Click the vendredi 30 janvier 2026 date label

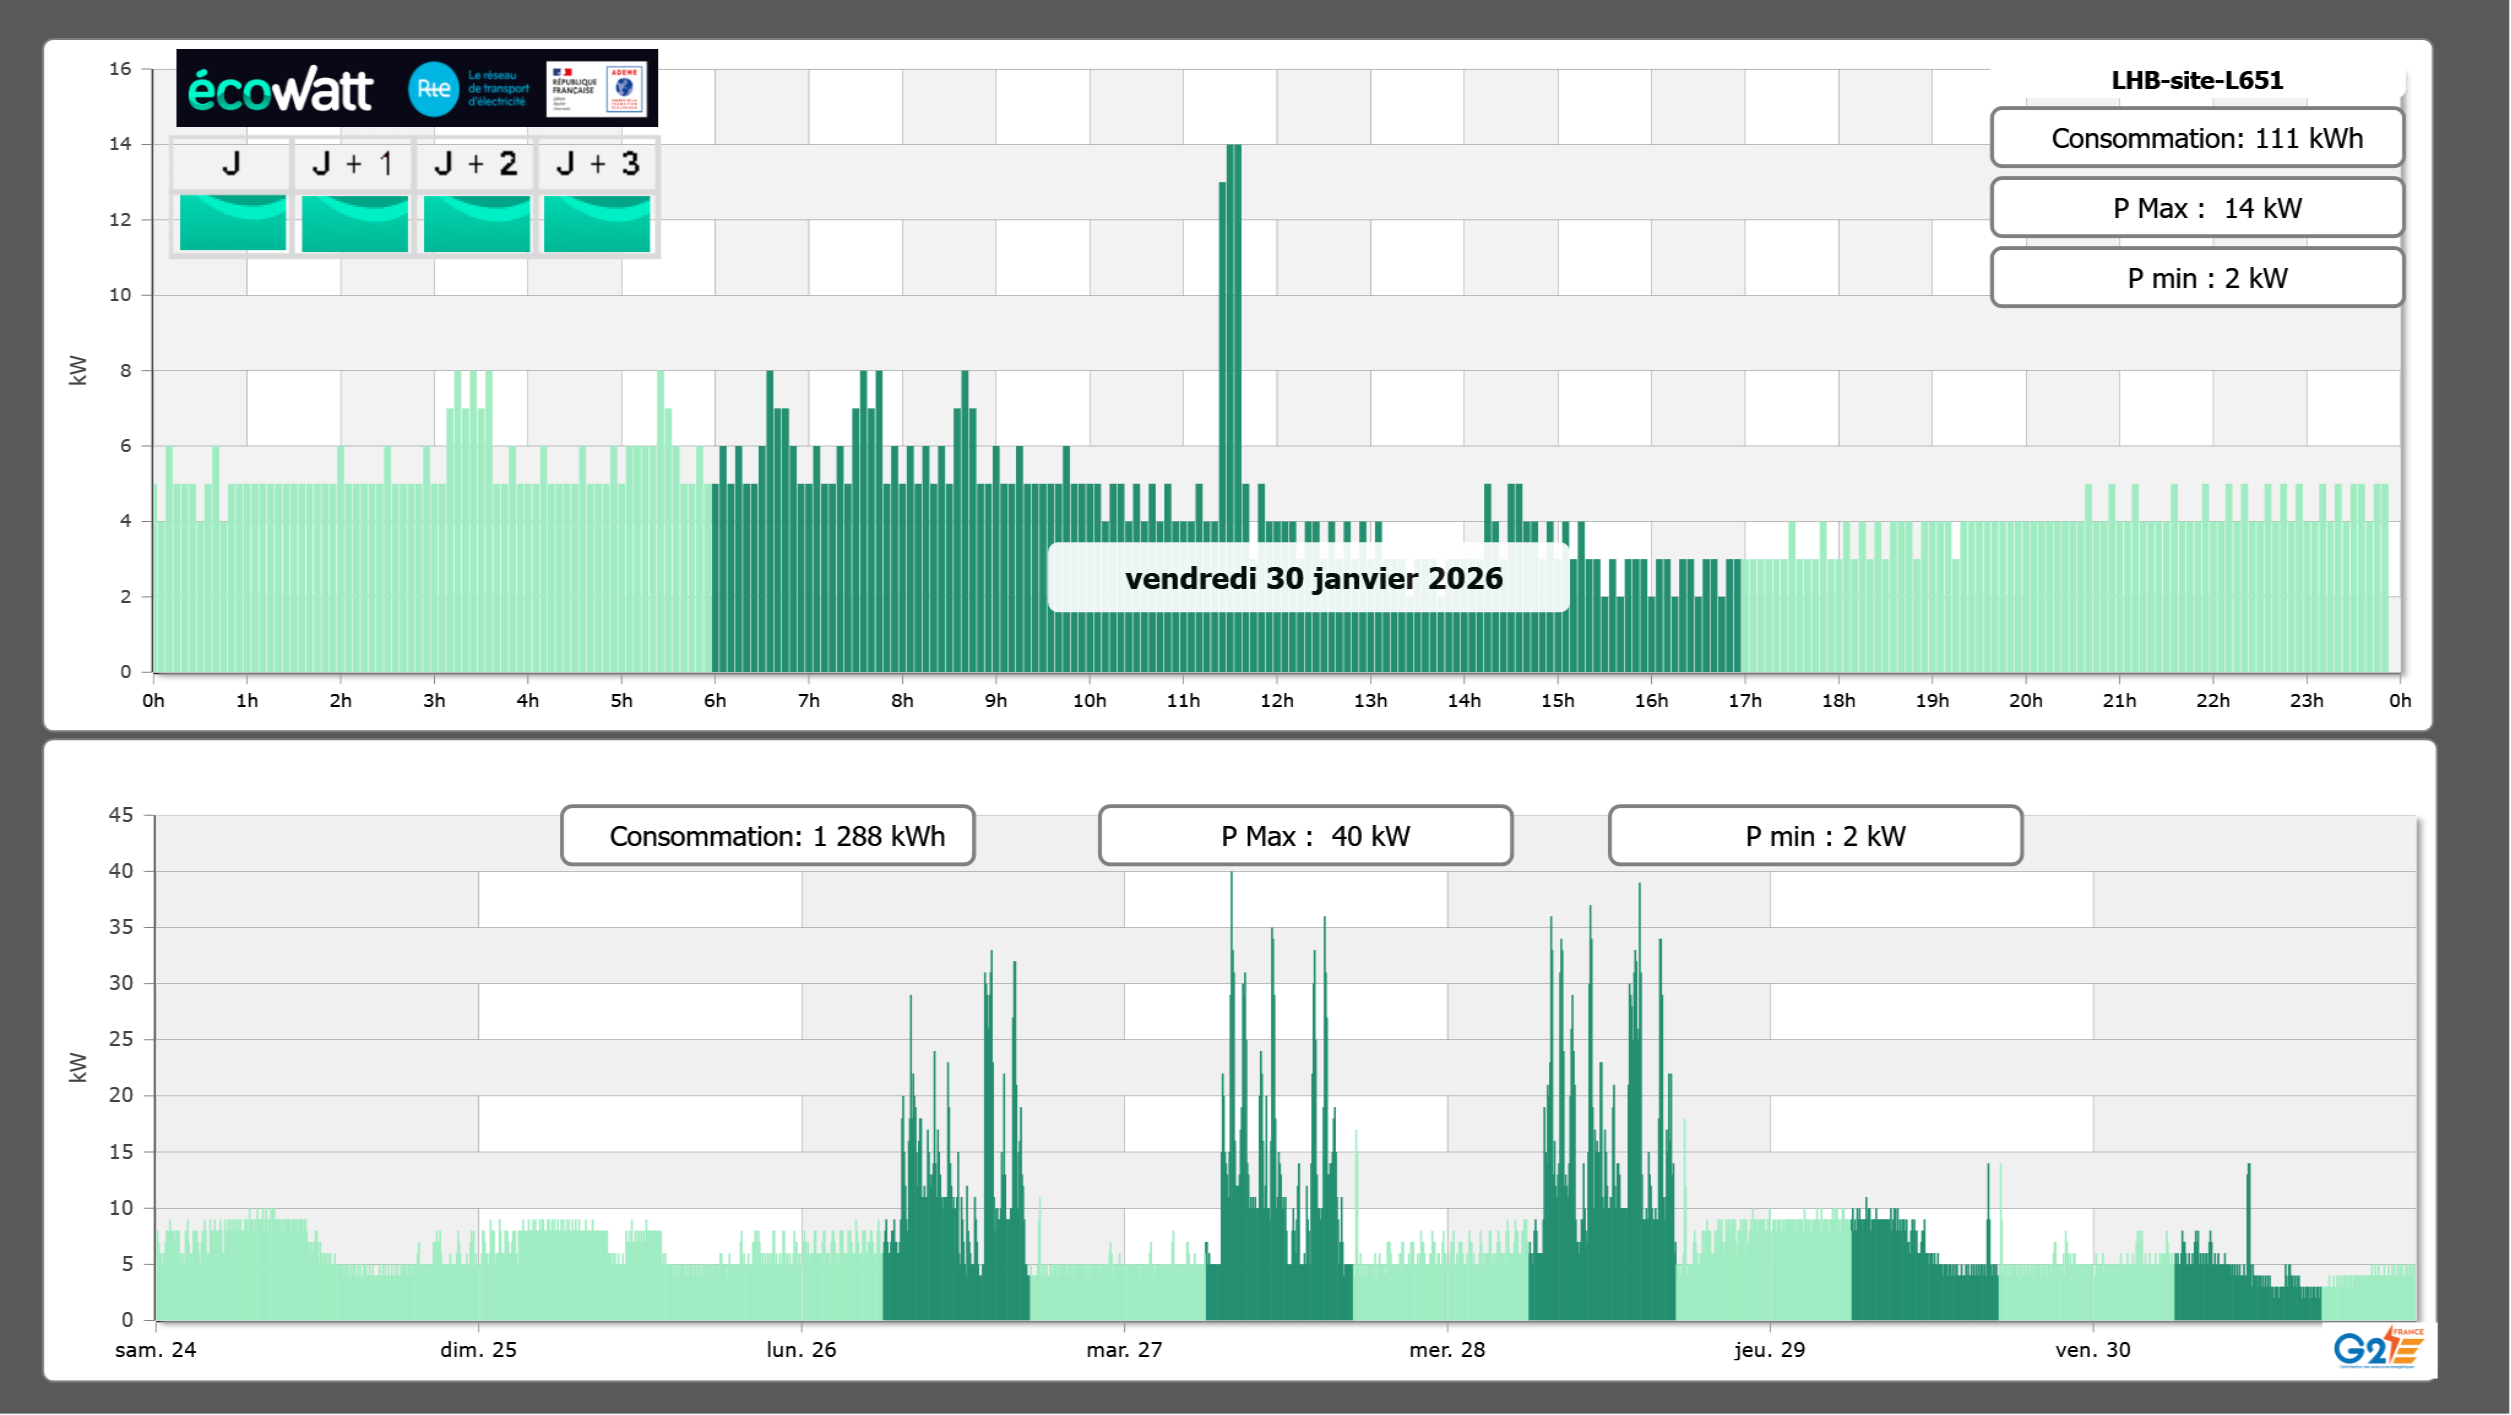1312,578
